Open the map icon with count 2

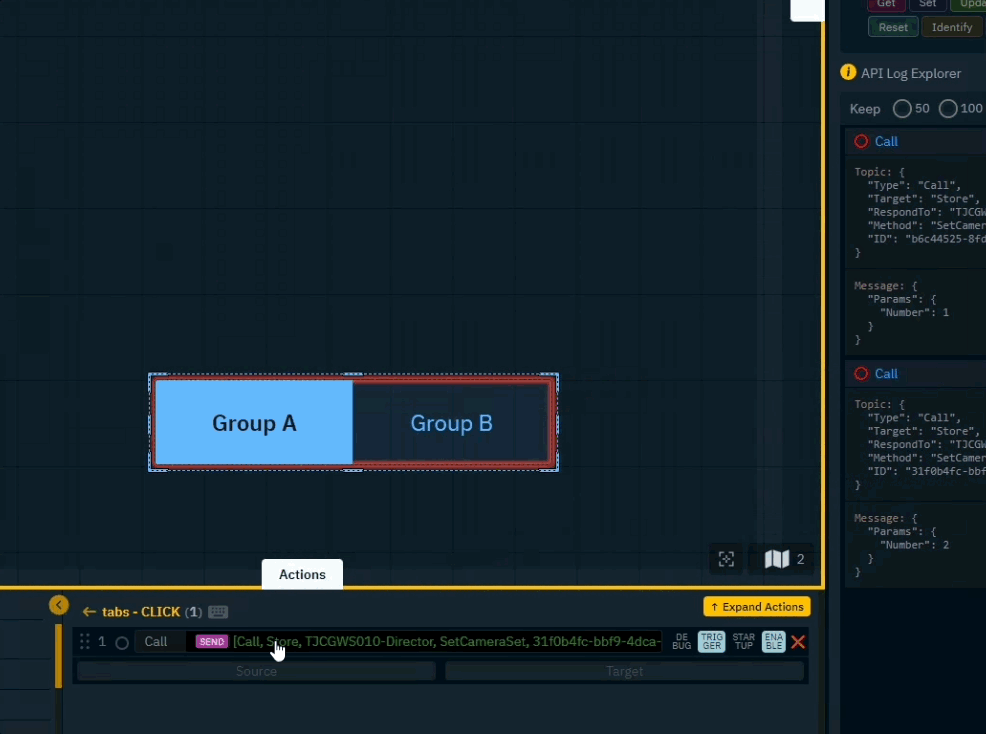point(778,559)
